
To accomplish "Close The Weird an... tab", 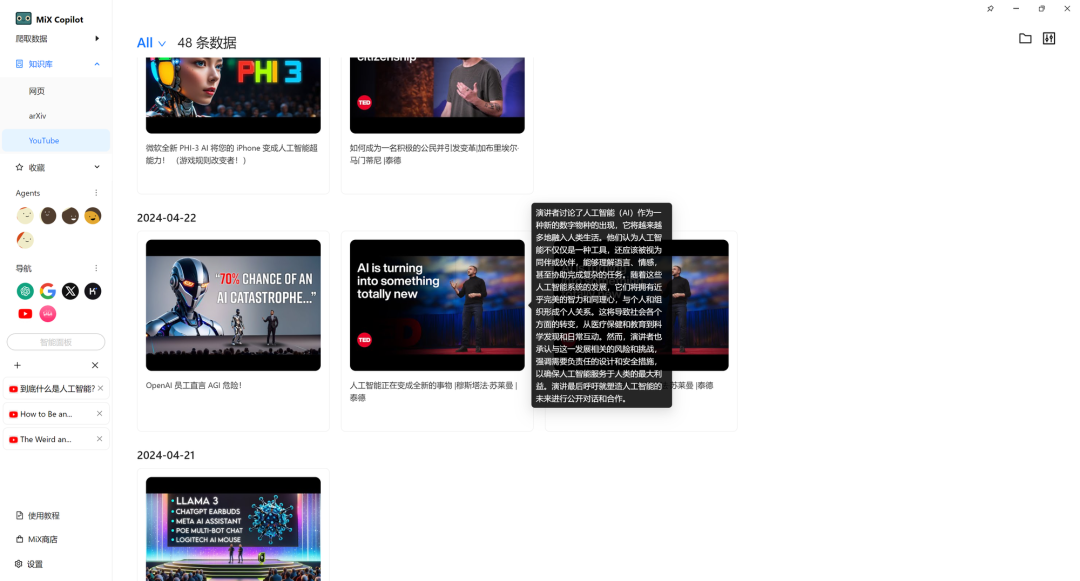I will pyautogui.click(x=99, y=439).
